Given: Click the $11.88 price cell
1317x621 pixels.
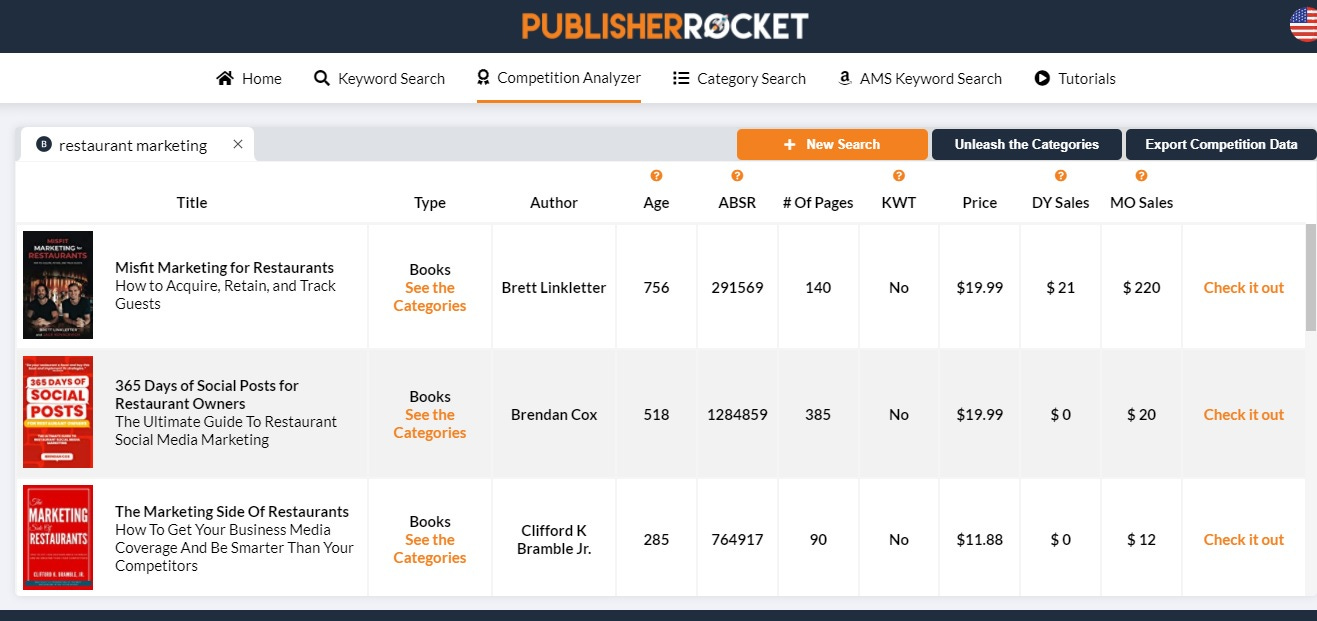Looking at the screenshot, I should (x=980, y=539).
